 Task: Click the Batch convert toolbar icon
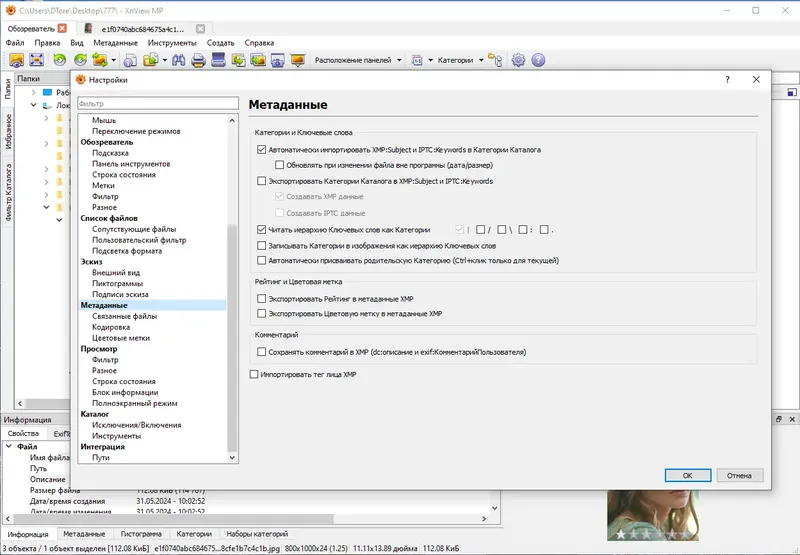pyautogui.click(x=238, y=60)
